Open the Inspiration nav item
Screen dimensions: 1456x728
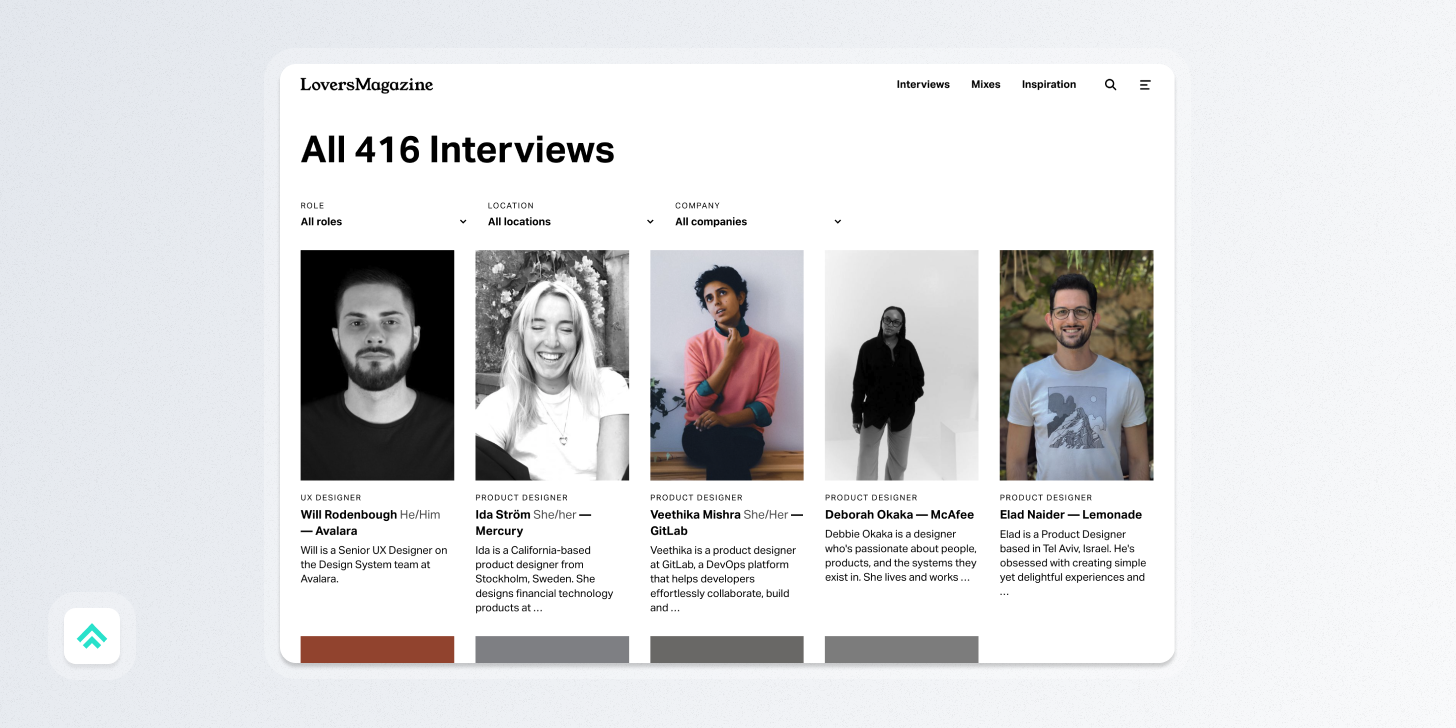click(1049, 85)
